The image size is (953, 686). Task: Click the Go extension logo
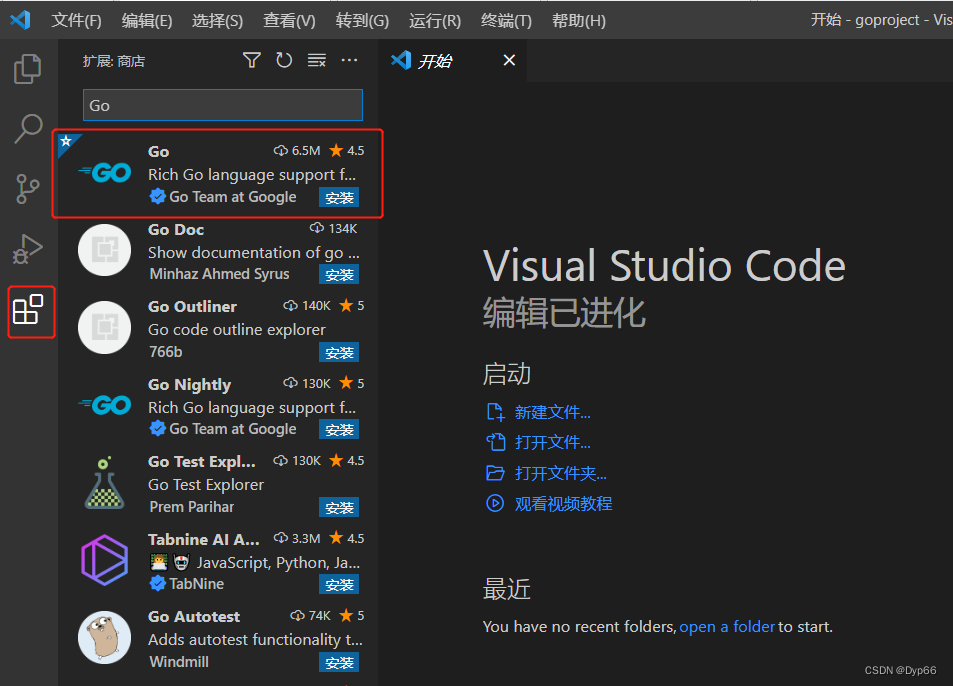(105, 173)
